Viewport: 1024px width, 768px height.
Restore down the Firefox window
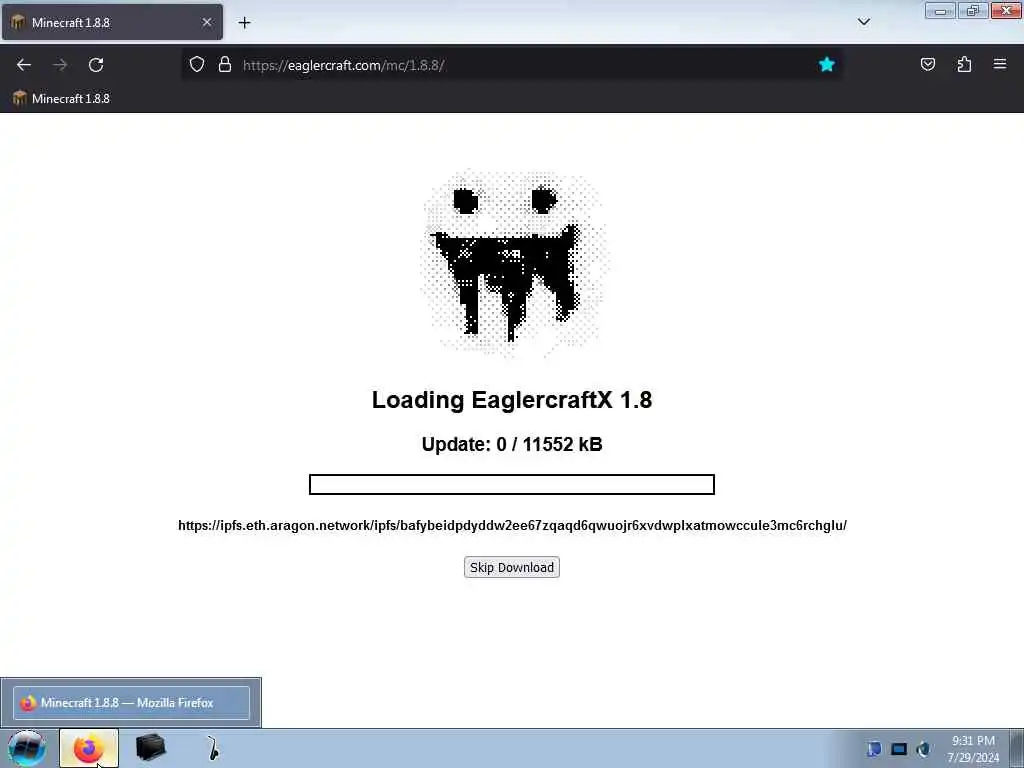coord(973,11)
